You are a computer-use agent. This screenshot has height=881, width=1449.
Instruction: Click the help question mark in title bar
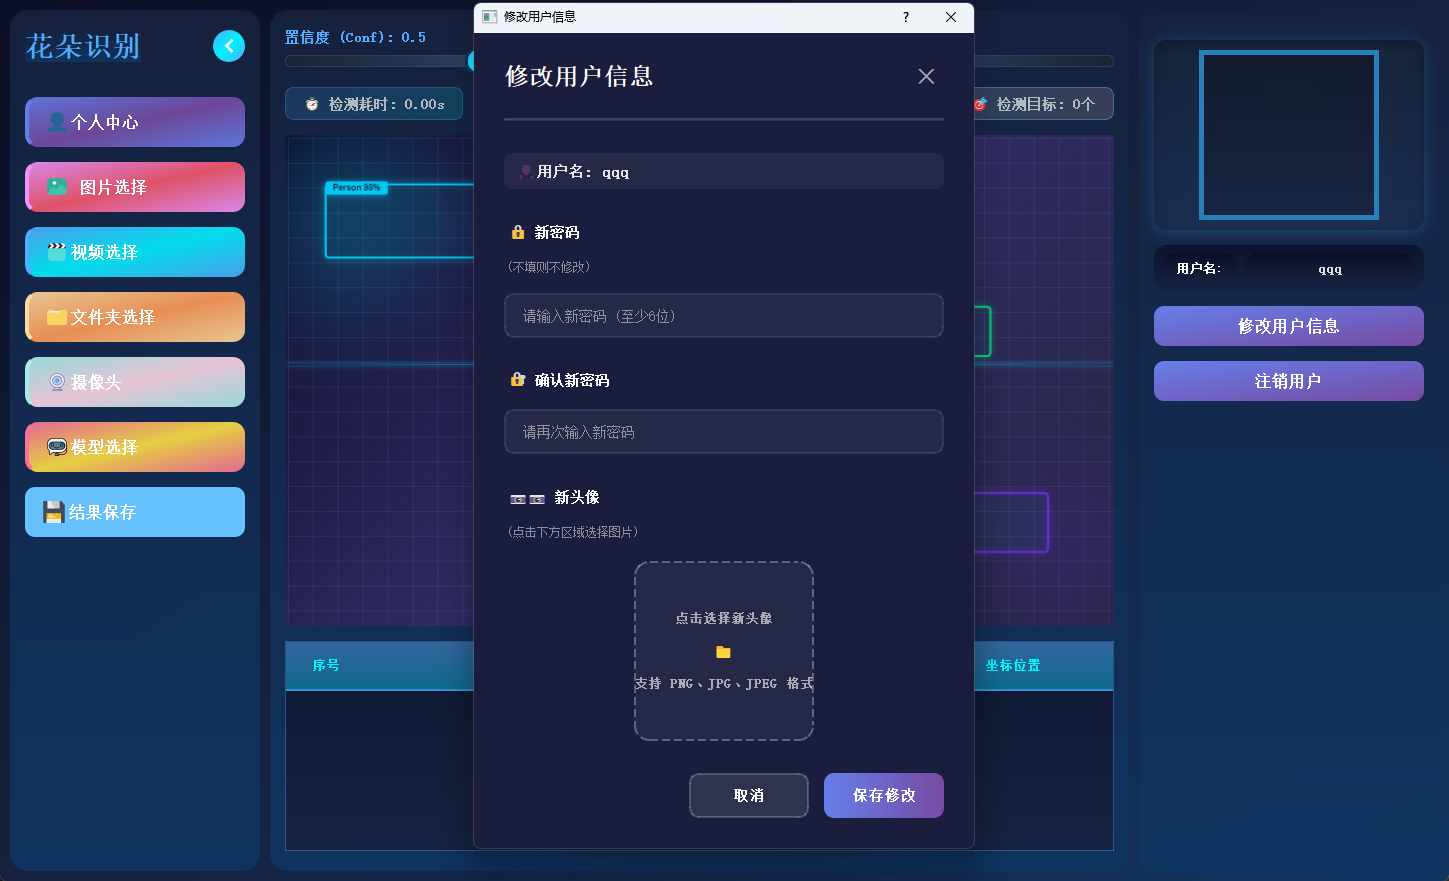point(906,17)
